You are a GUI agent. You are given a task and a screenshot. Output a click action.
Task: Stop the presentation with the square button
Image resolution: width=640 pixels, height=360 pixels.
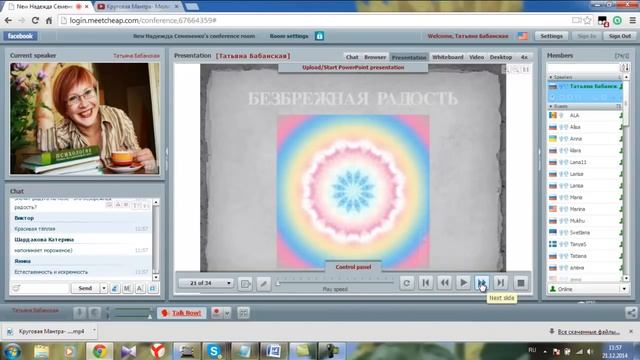coord(520,282)
